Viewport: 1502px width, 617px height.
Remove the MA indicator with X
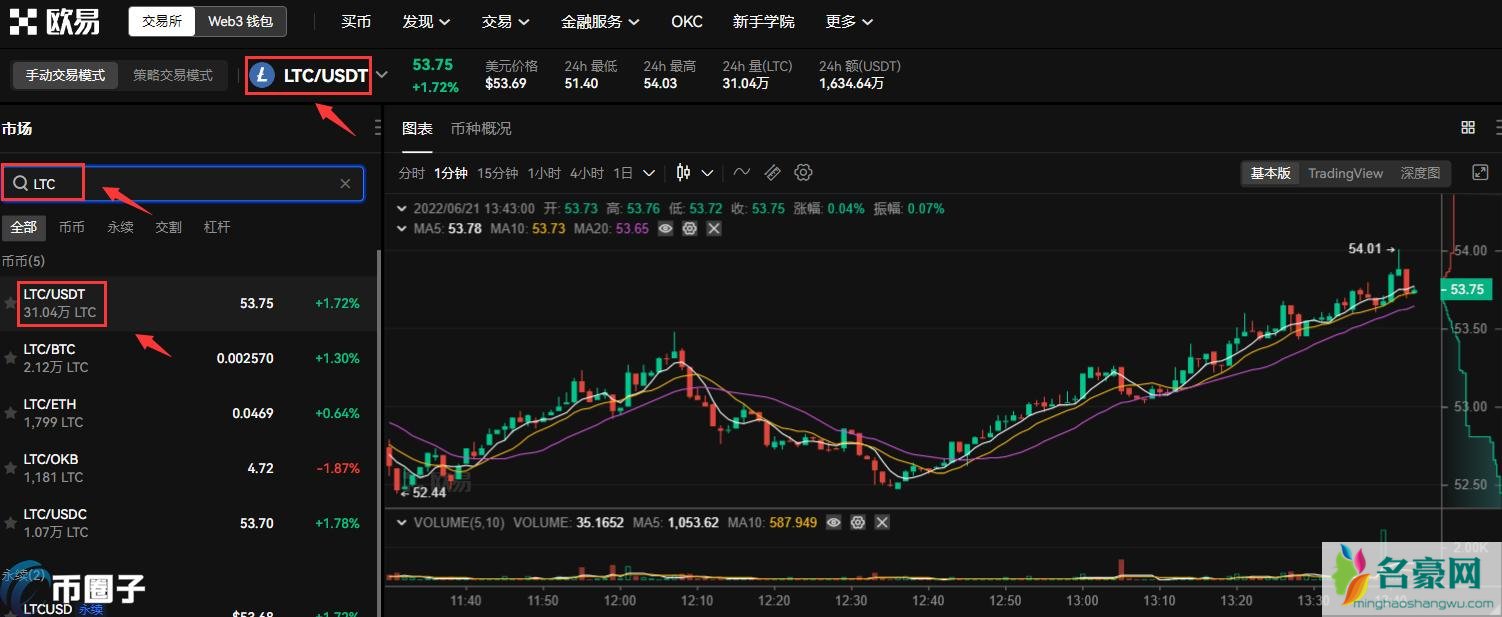713,229
